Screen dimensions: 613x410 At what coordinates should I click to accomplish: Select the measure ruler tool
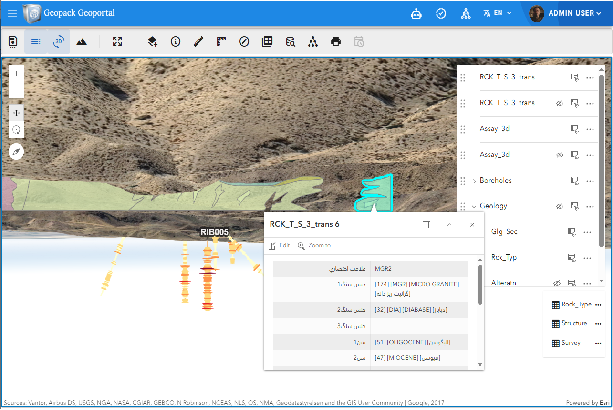(198, 42)
